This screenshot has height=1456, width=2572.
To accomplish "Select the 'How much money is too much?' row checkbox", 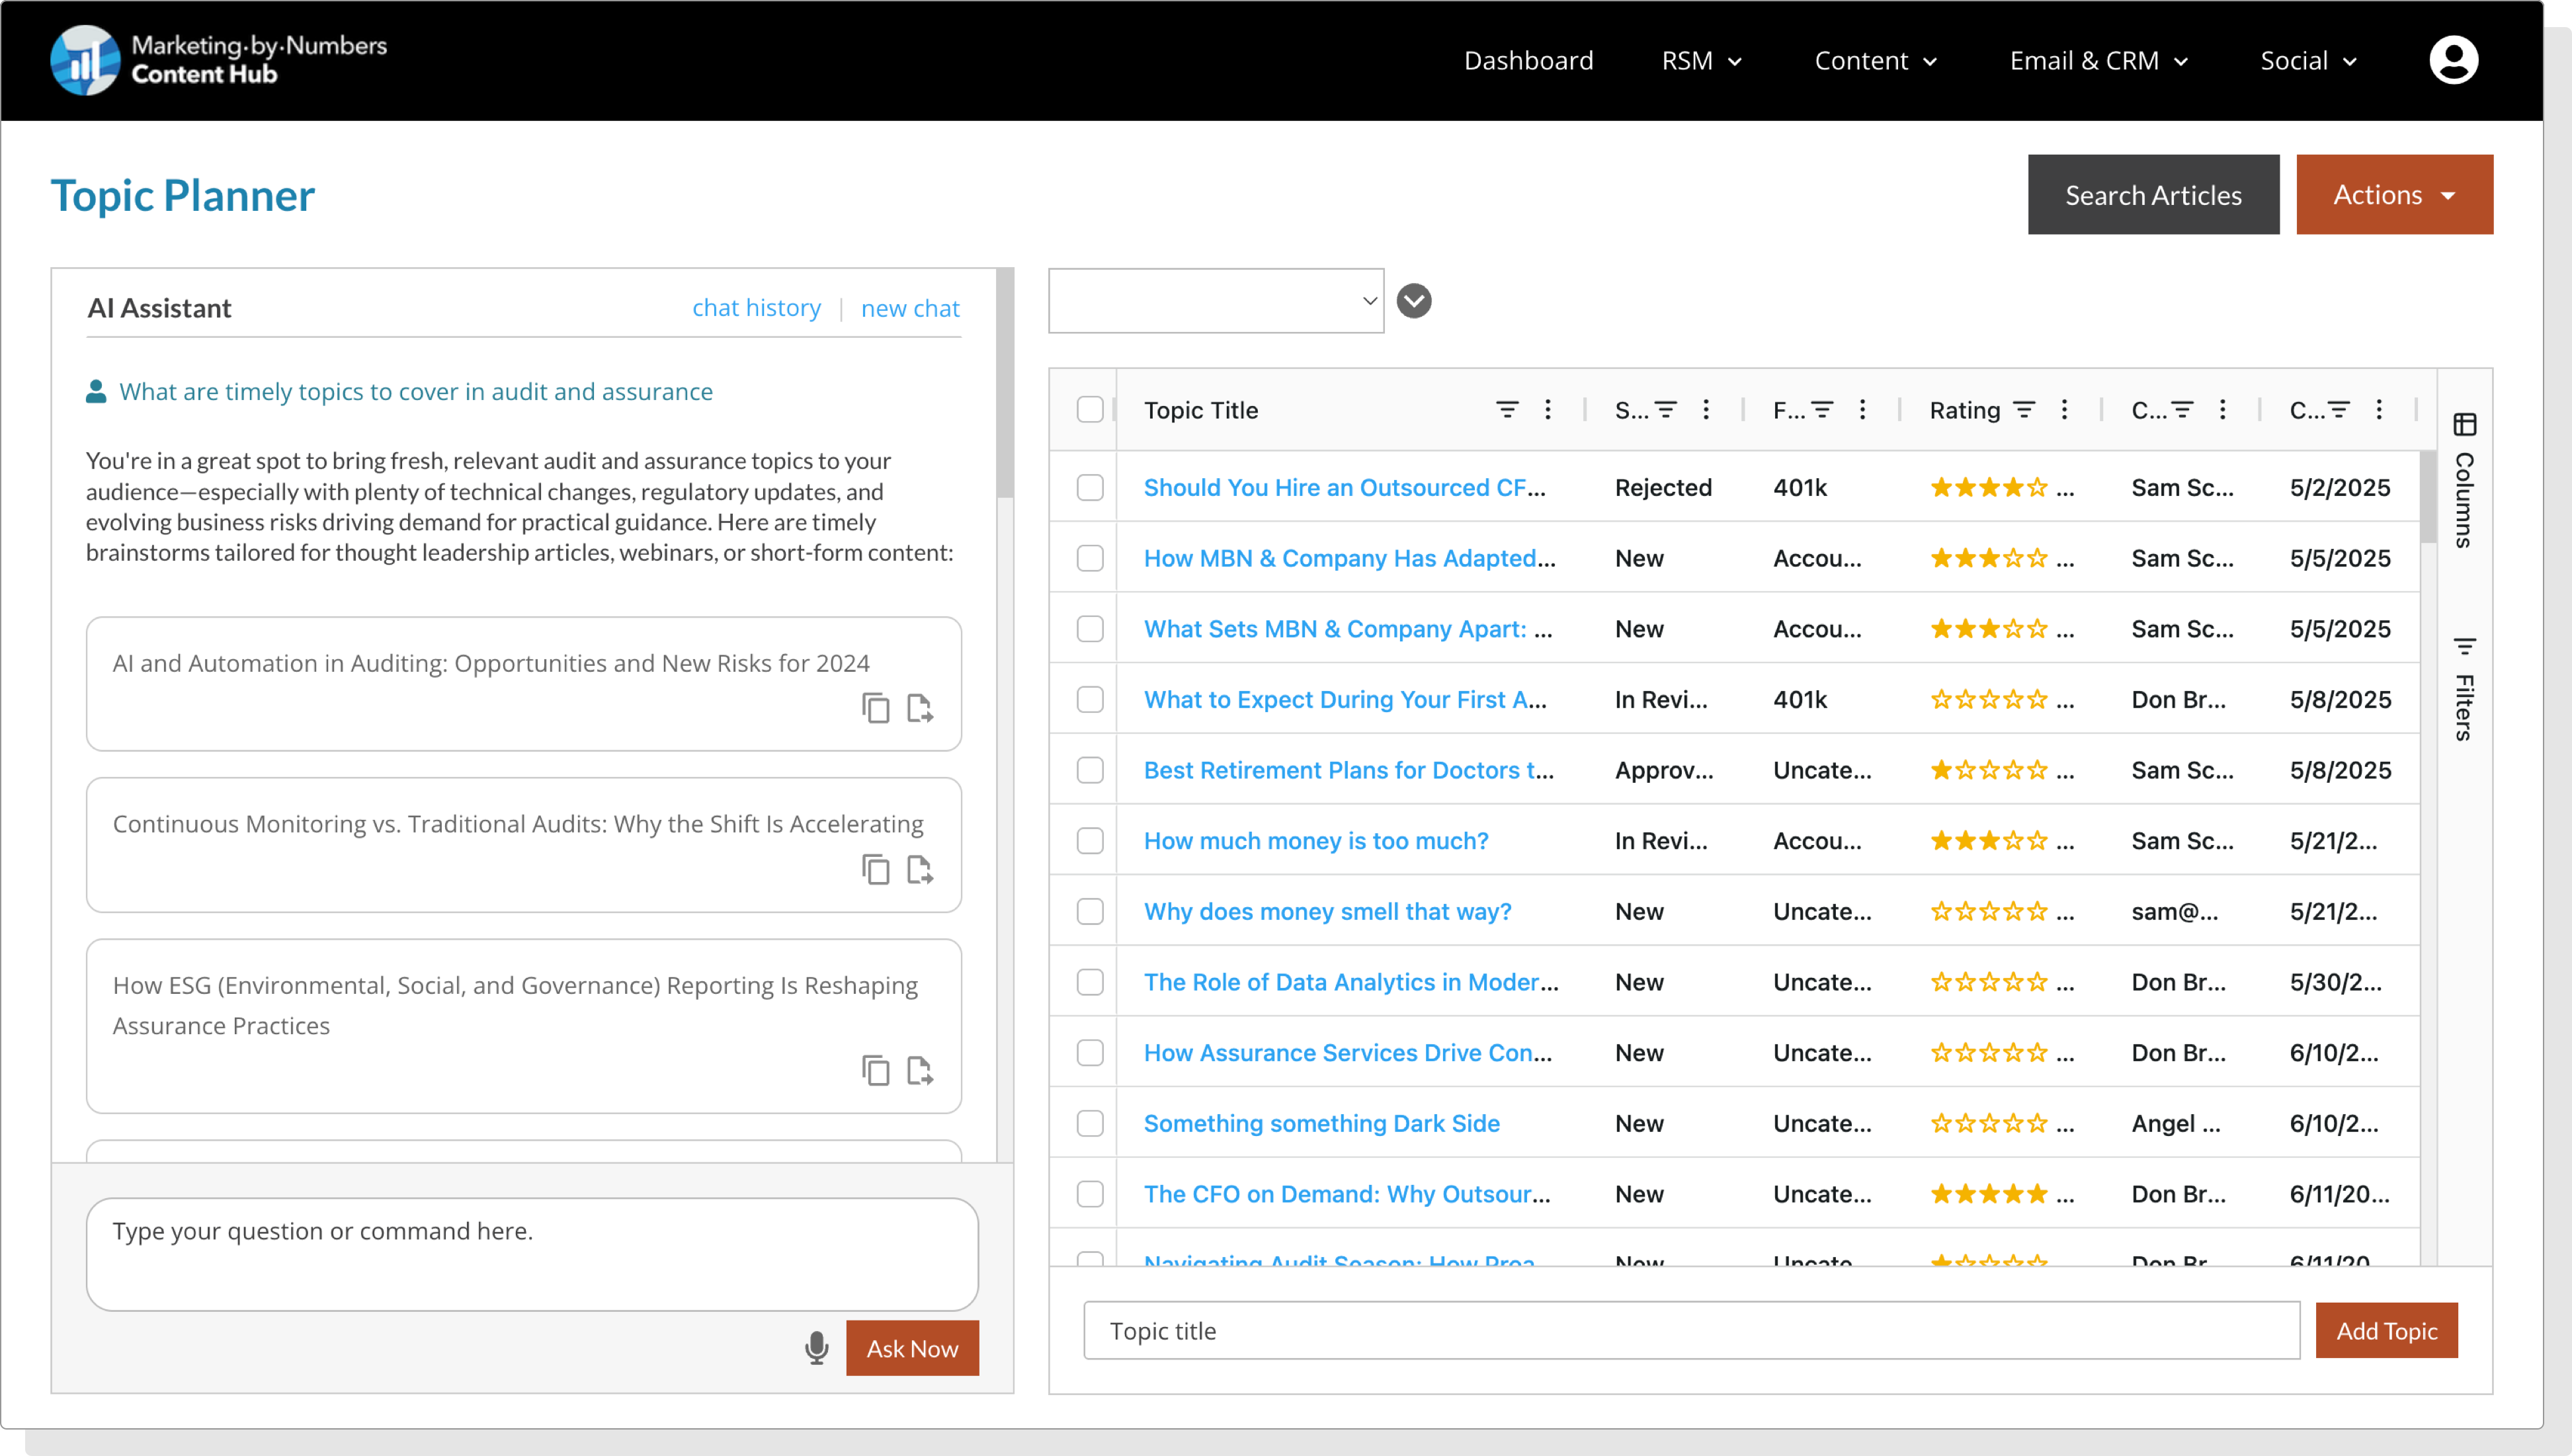I will point(1090,841).
